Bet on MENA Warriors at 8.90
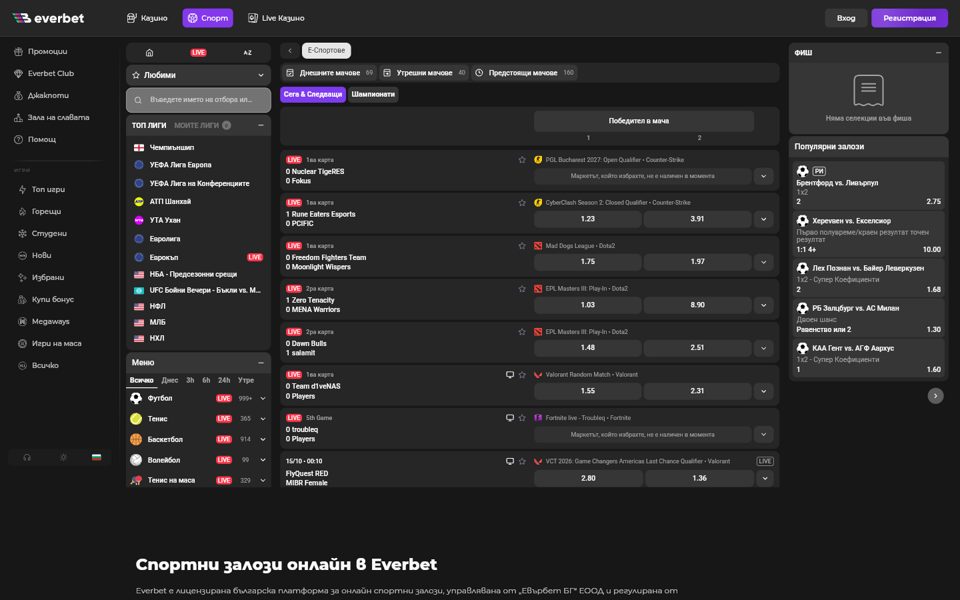Screen dimensions: 960x600 pos(697,304)
